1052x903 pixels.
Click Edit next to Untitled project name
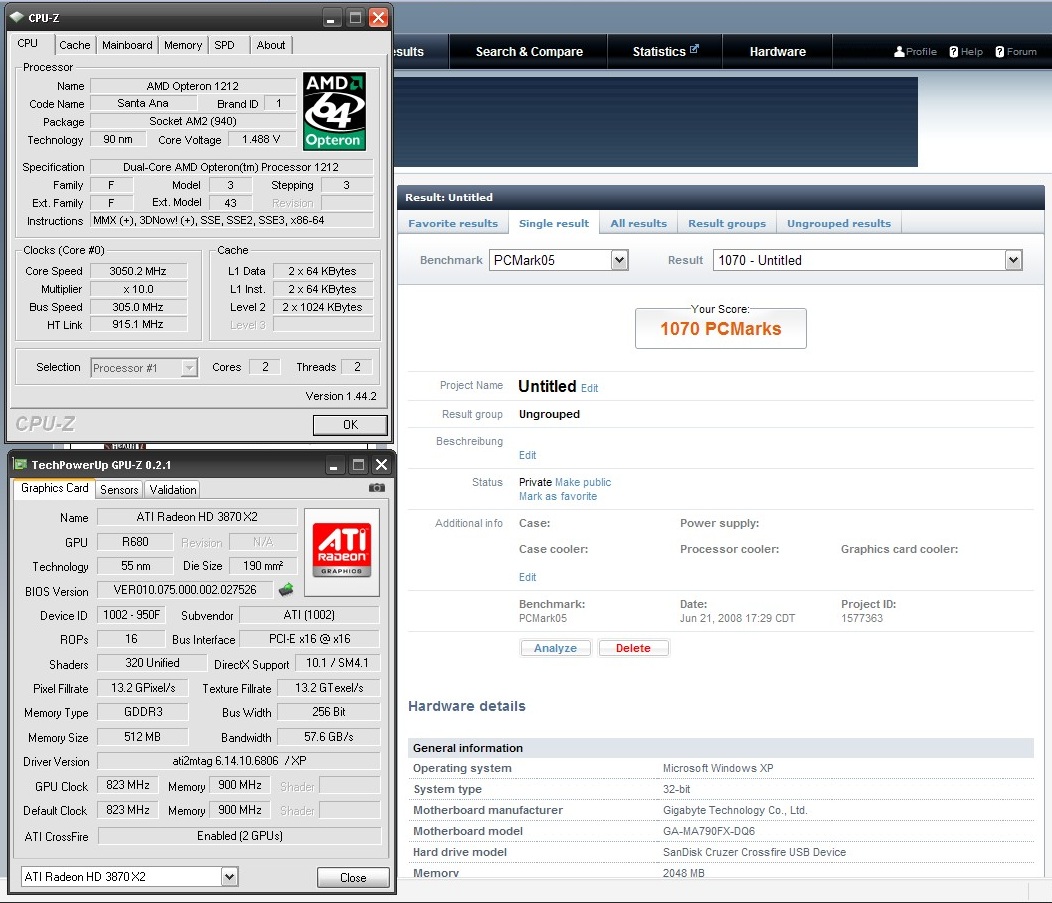pos(589,388)
